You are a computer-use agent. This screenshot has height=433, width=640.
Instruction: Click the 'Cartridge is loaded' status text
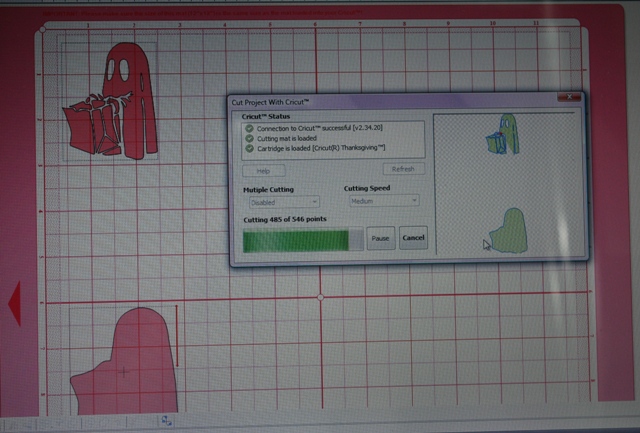pyautogui.click(x=321, y=148)
